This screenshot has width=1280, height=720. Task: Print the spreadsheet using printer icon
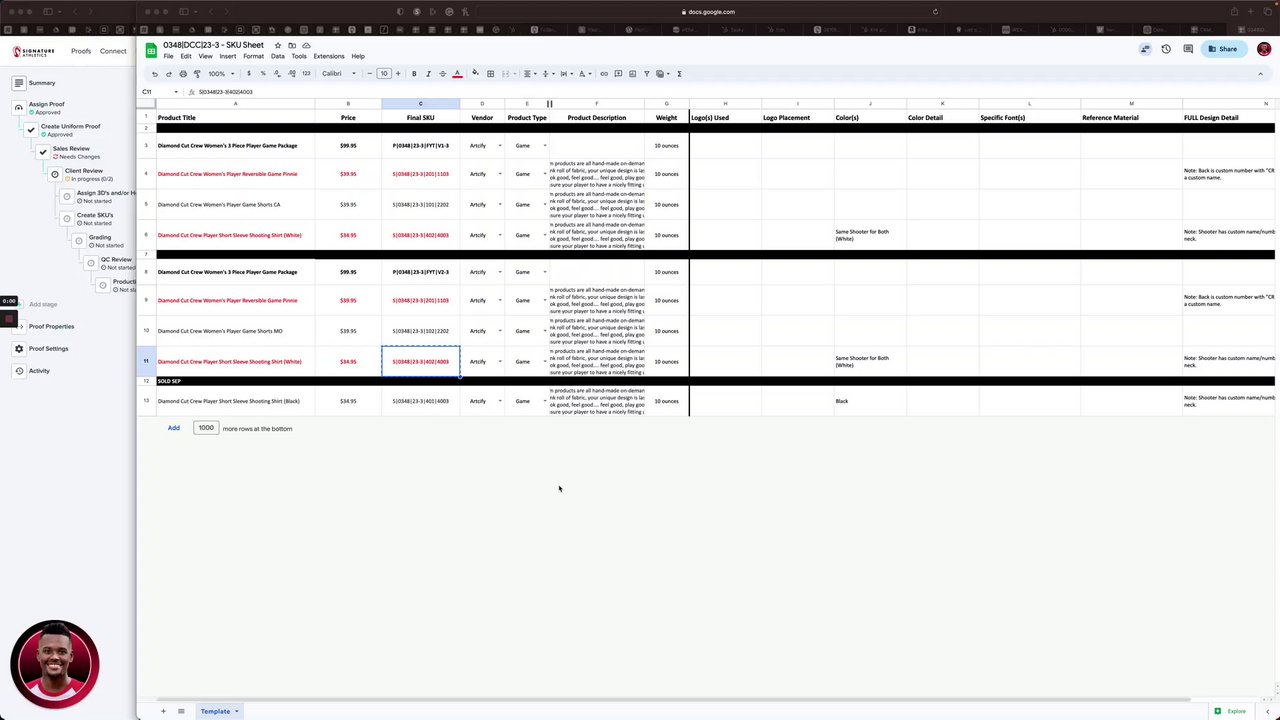pyautogui.click(x=182, y=73)
